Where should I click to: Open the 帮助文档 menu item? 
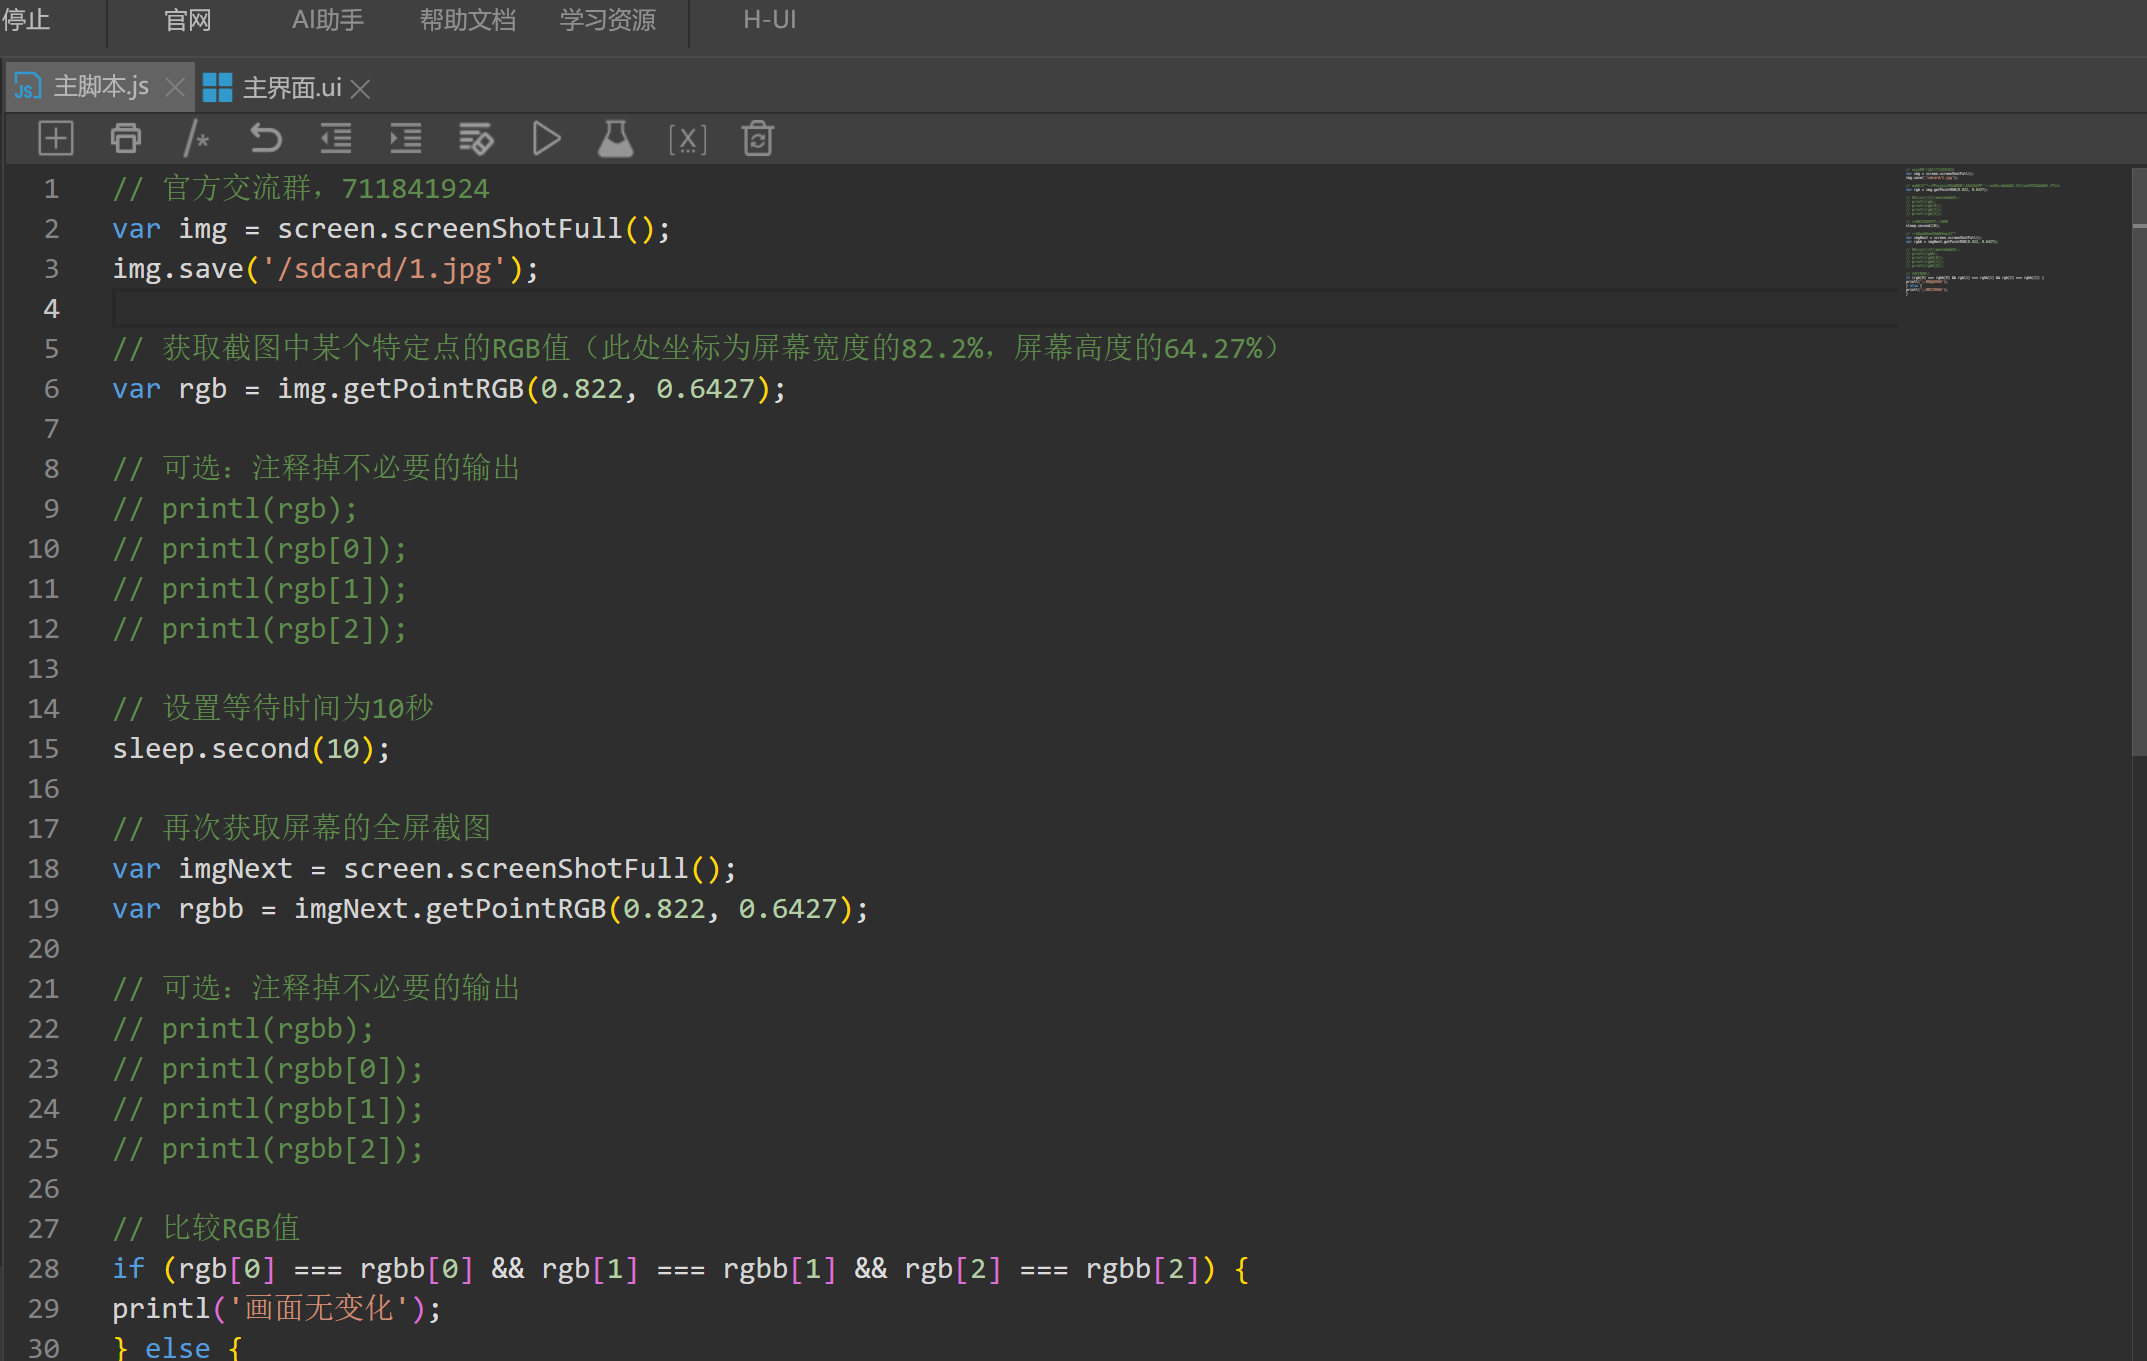pos(468,20)
